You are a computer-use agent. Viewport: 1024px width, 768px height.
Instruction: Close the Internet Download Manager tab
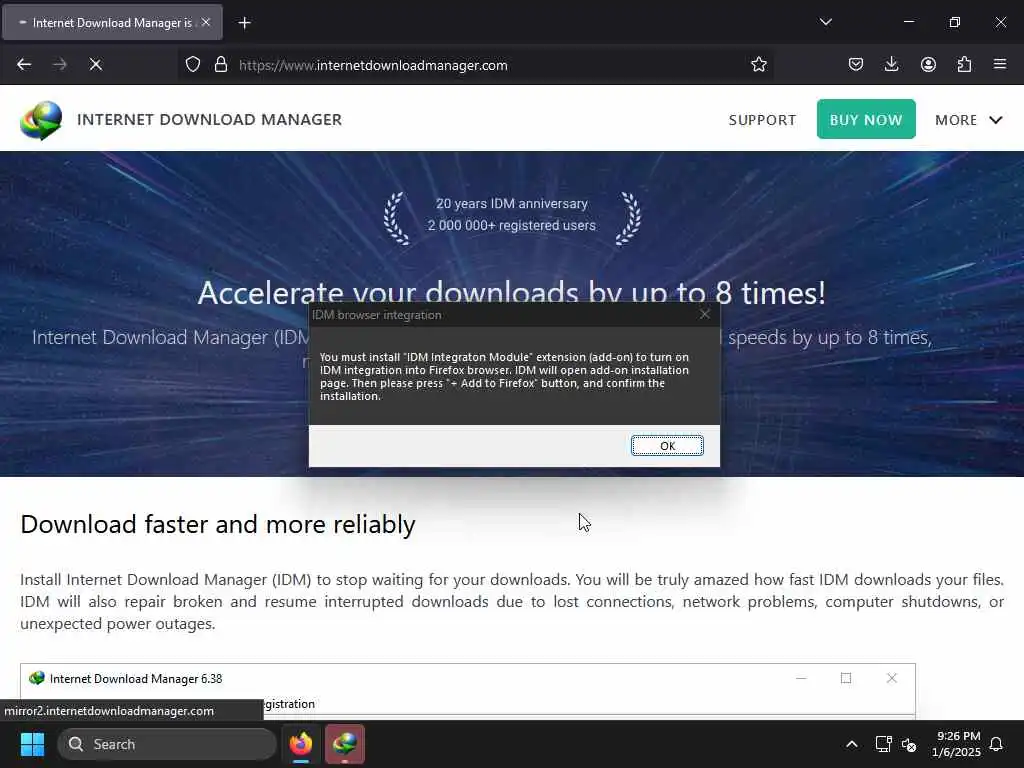[206, 22]
